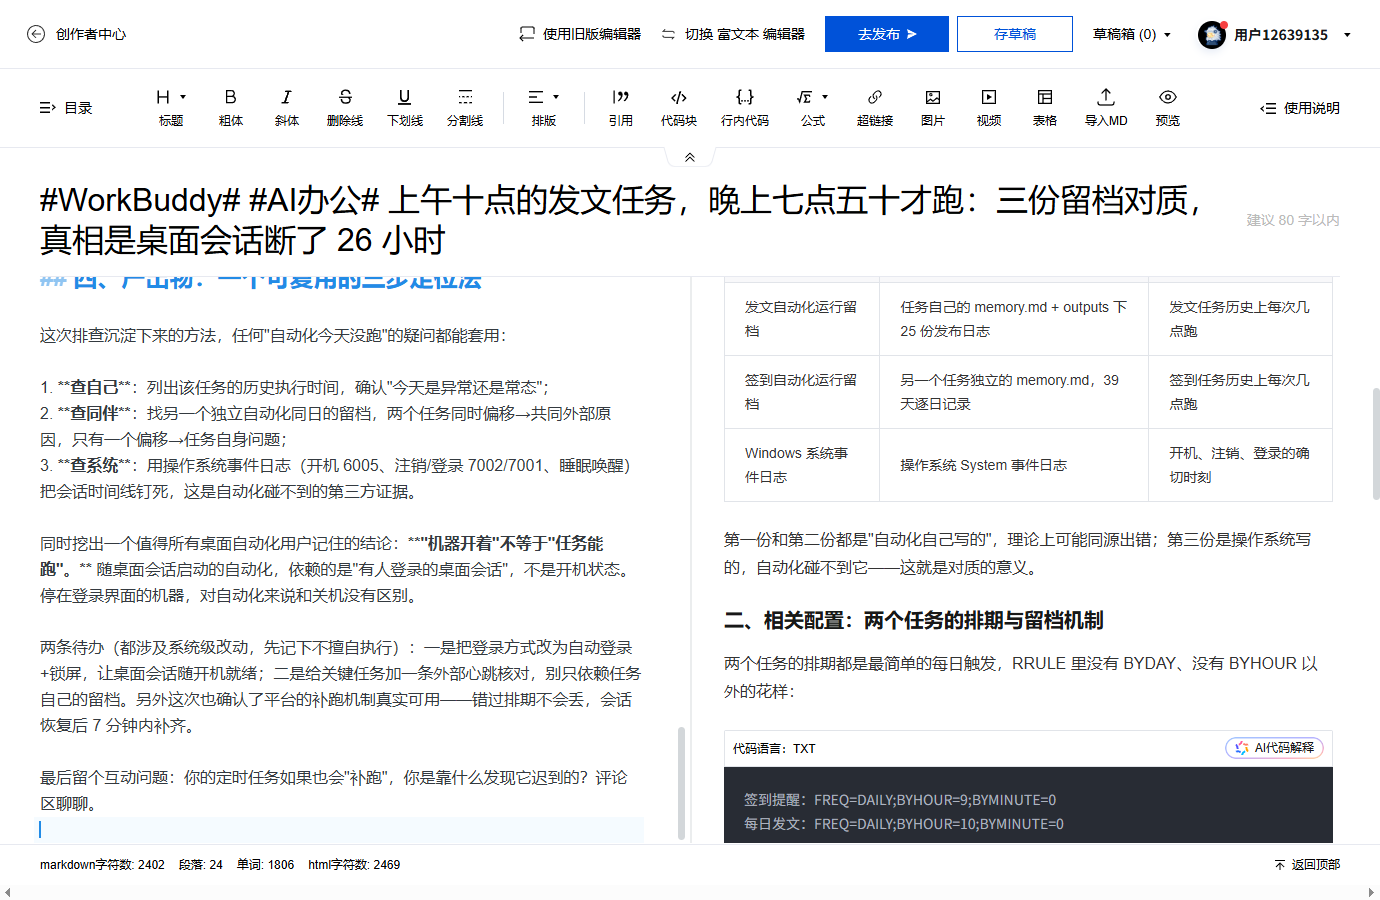Edit the article title field
This screenshot has height=900, width=1380.
[620, 220]
